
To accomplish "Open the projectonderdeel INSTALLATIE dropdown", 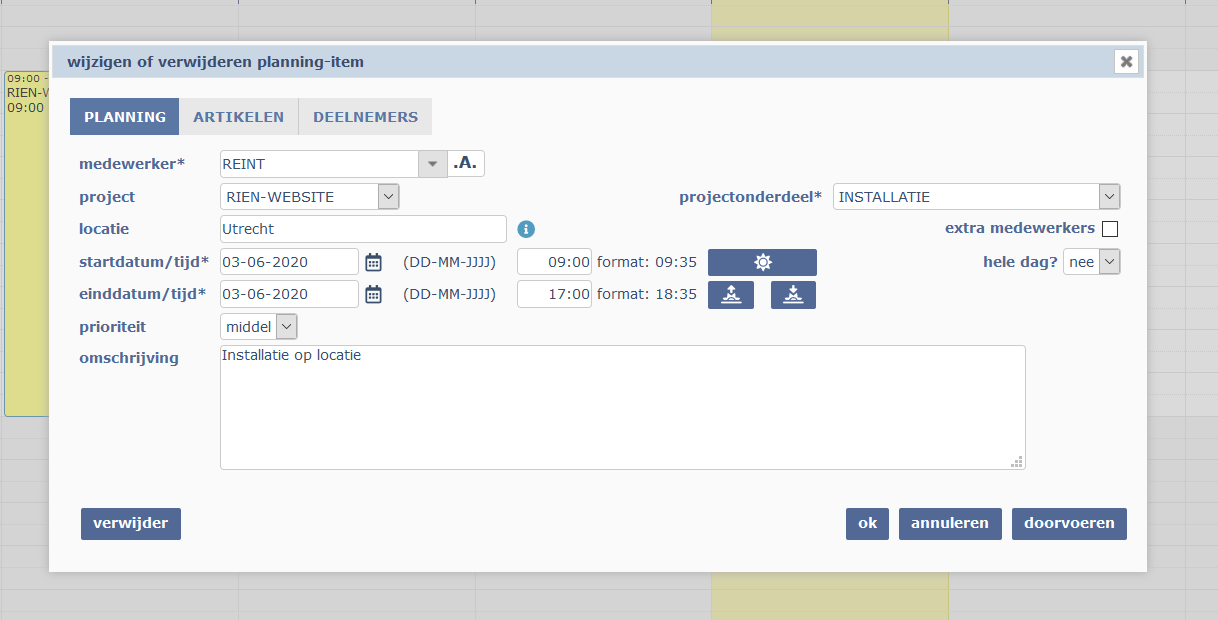I will pyautogui.click(x=1108, y=197).
